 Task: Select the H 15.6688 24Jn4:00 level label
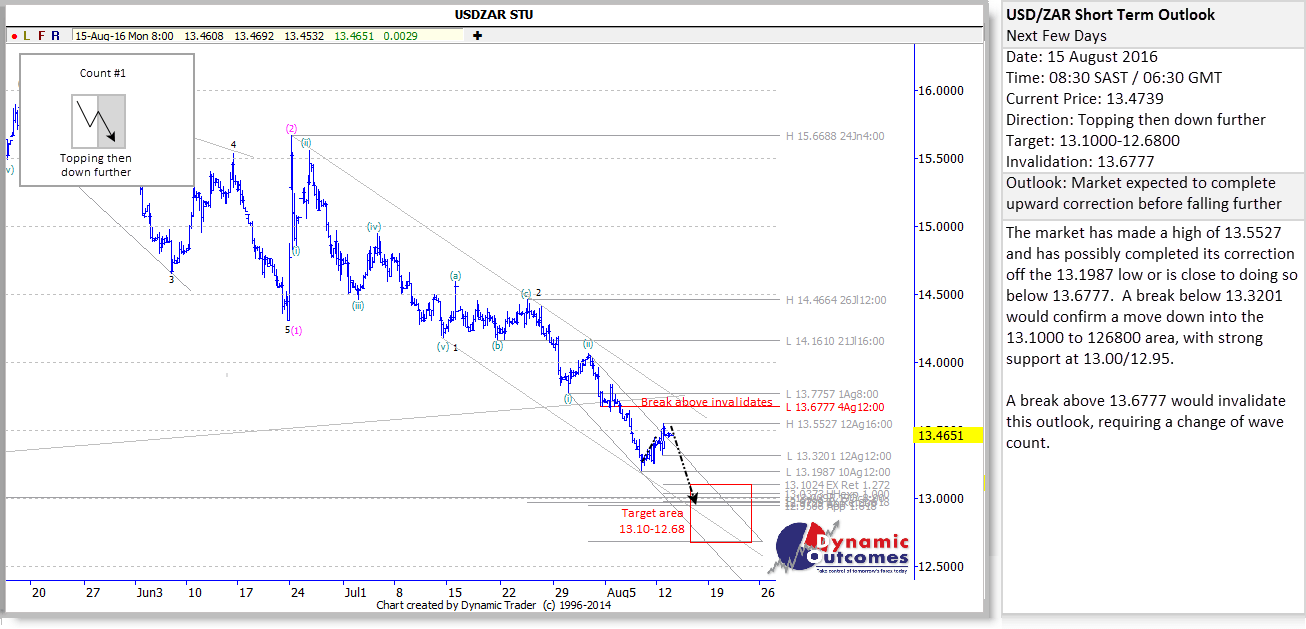click(x=835, y=136)
